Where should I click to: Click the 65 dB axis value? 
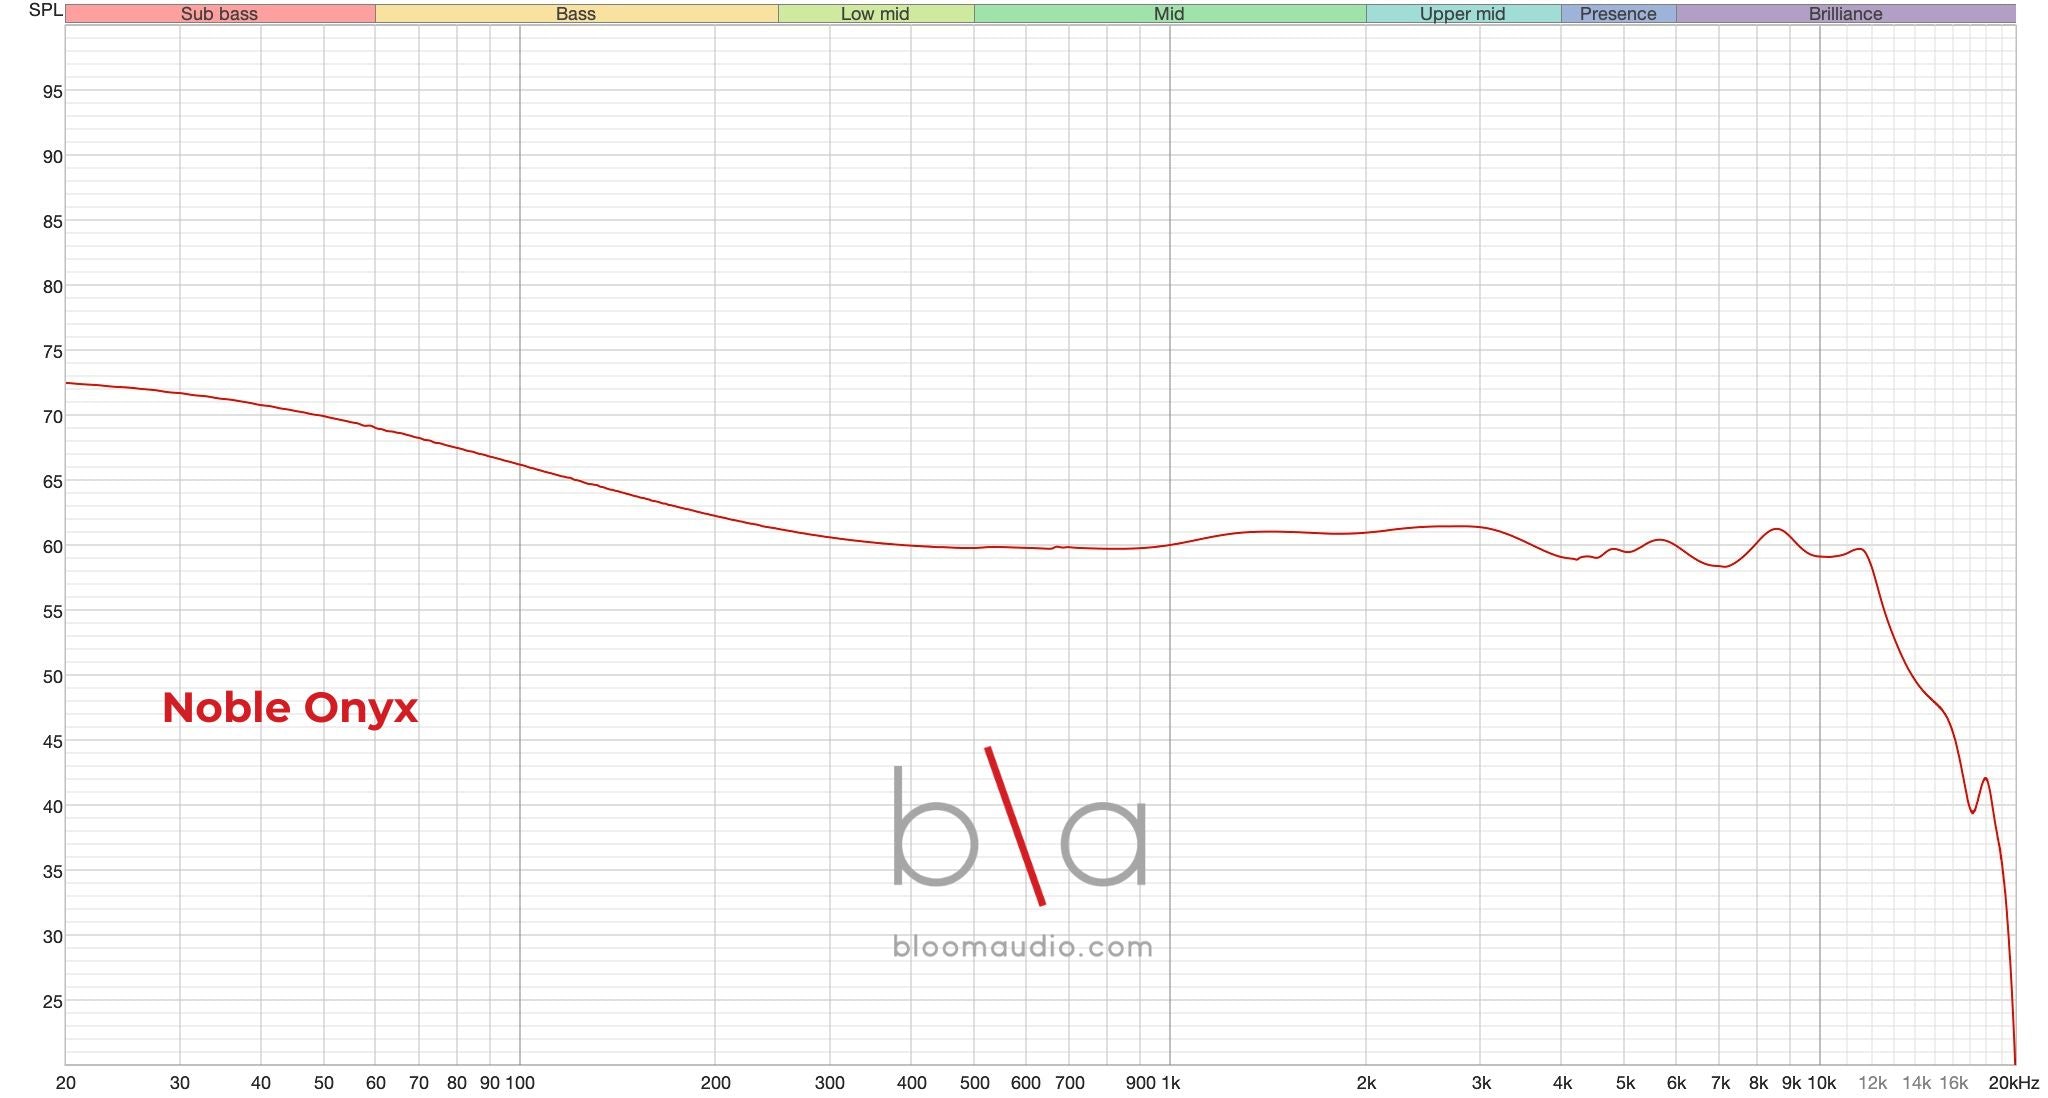[x=52, y=482]
